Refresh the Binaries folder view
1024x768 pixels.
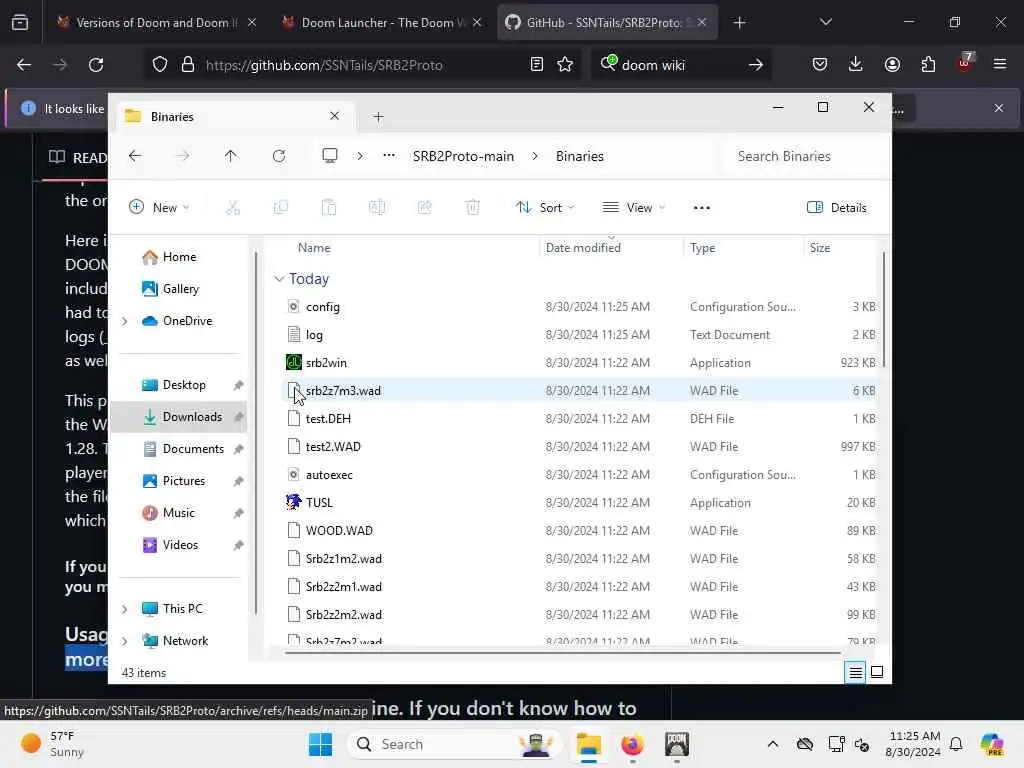click(x=279, y=156)
